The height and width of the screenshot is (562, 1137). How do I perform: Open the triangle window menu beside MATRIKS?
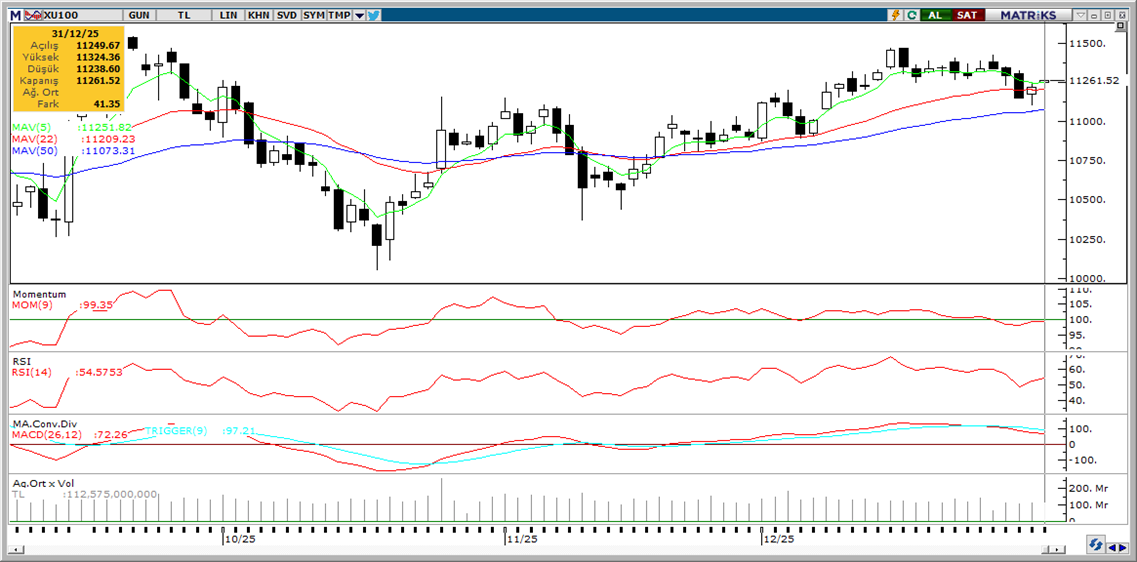tap(1079, 15)
